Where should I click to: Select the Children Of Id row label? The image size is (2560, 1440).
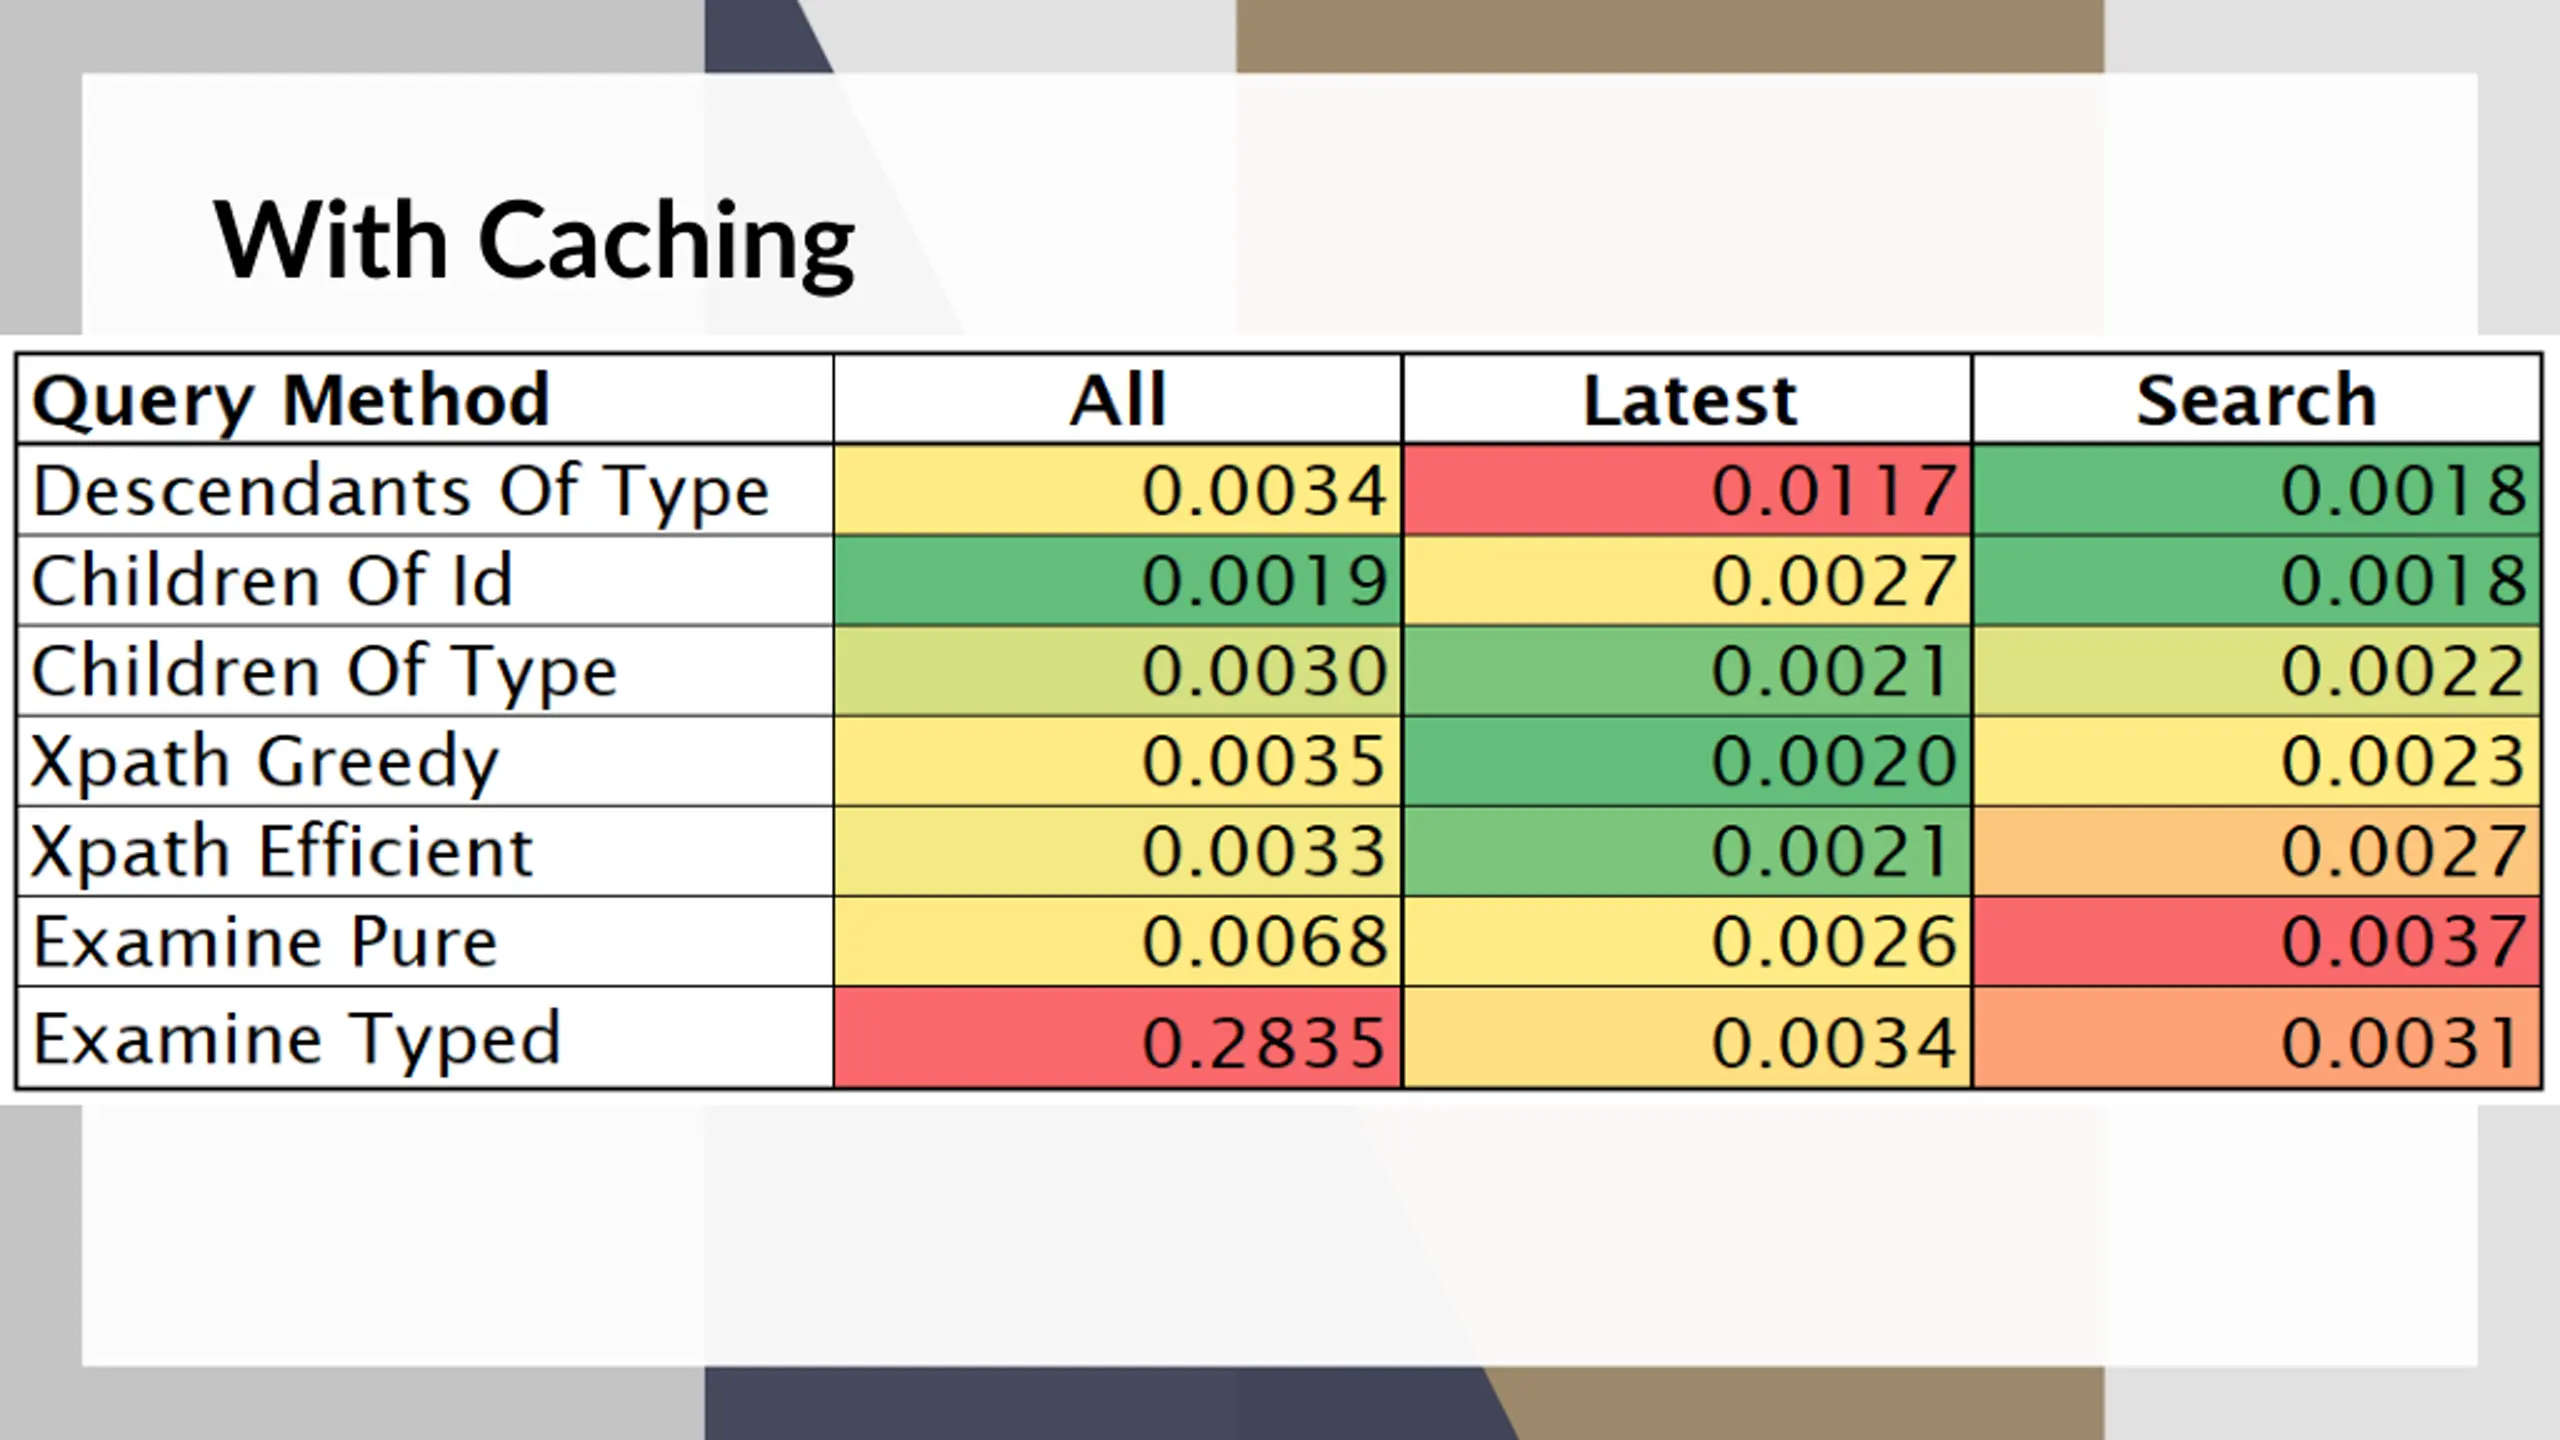pos(425,580)
